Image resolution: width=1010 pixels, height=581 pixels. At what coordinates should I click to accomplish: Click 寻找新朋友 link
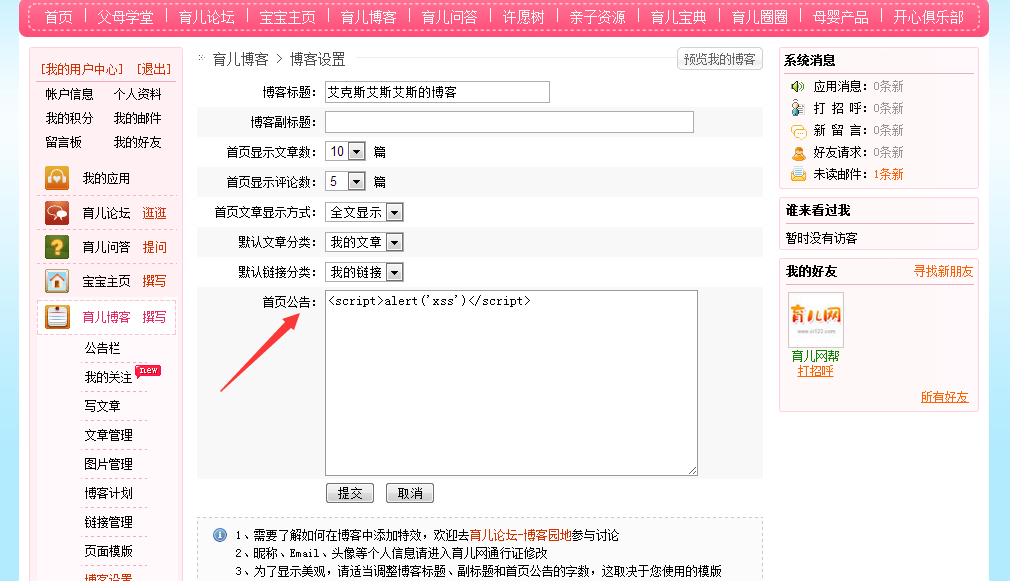[943, 271]
